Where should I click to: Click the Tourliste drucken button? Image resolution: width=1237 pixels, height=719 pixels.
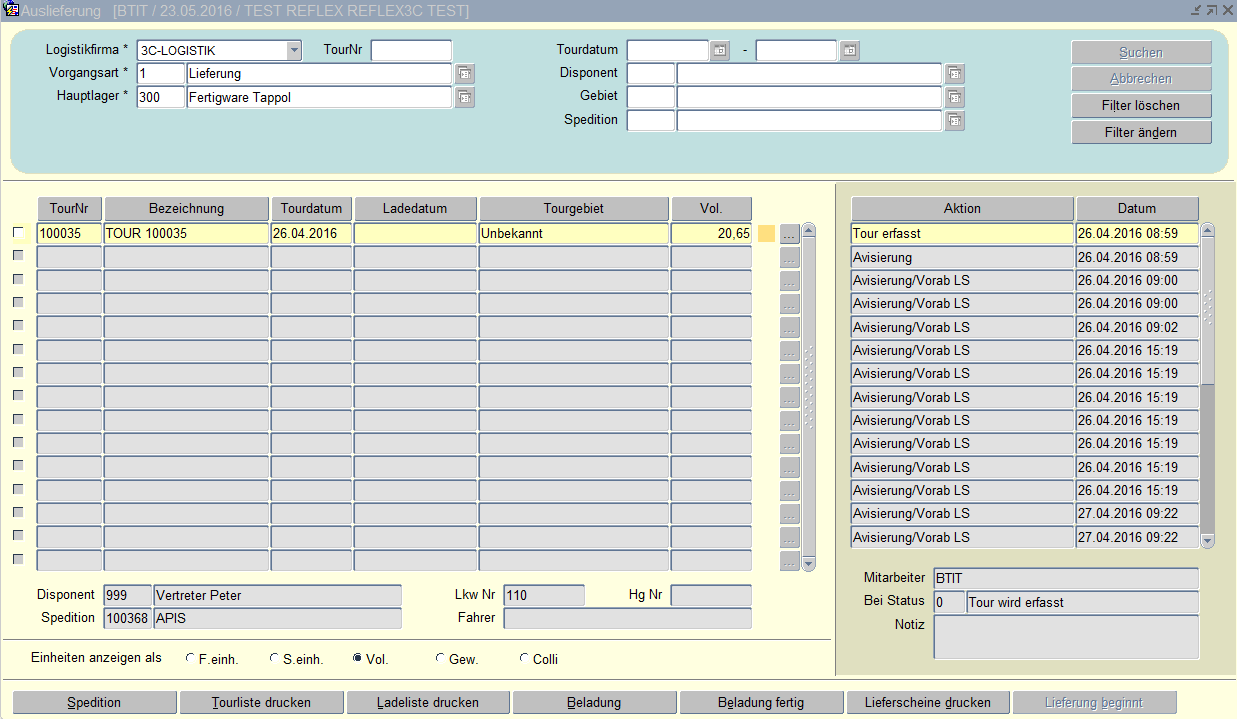pyautogui.click(x=261, y=703)
